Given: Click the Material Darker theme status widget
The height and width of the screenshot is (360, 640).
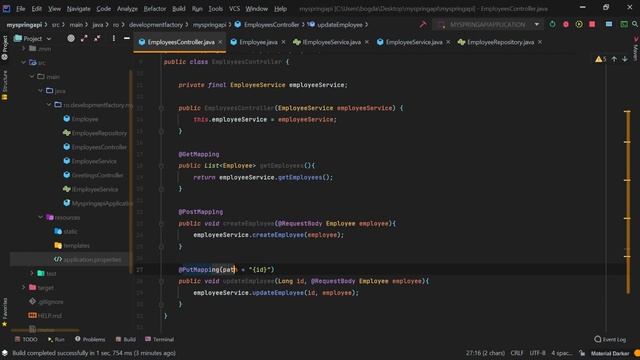Looking at the screenshot, I should 610,353.
